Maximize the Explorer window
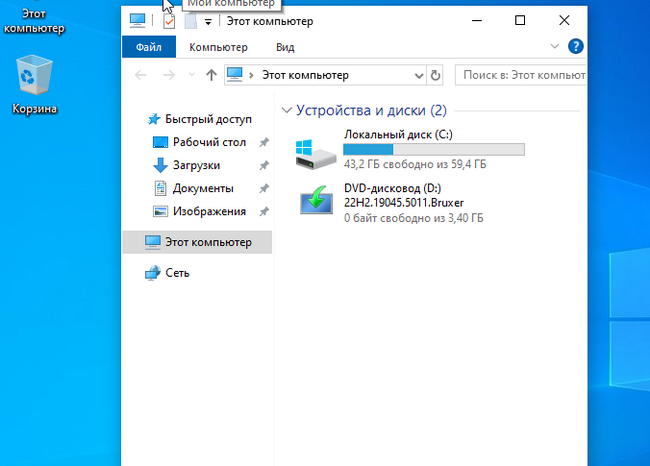Image resolution: width=650 pixels, height=466 pixels. 520,20
